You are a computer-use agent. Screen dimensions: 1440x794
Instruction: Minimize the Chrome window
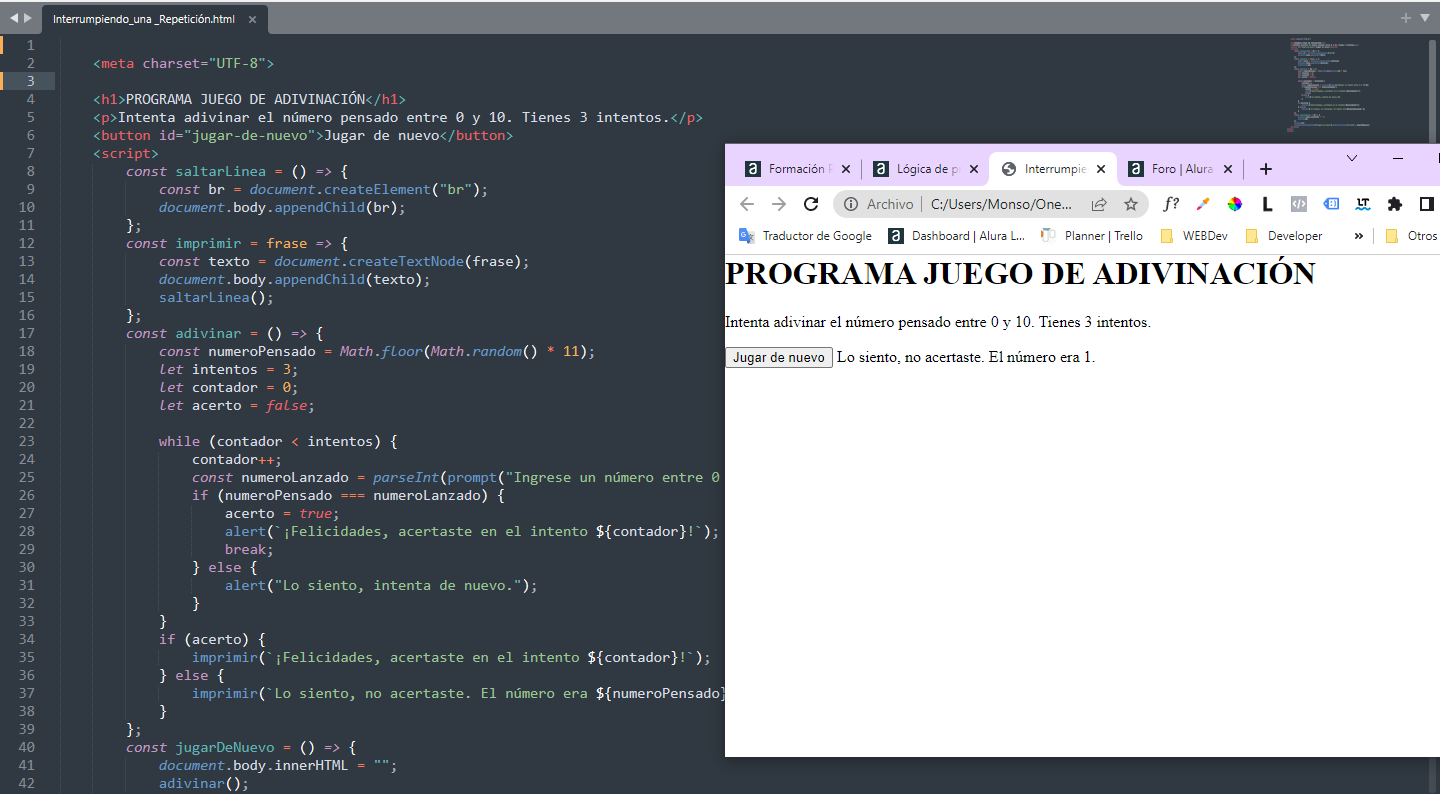pyautogui.click(x=1398, y=158)
